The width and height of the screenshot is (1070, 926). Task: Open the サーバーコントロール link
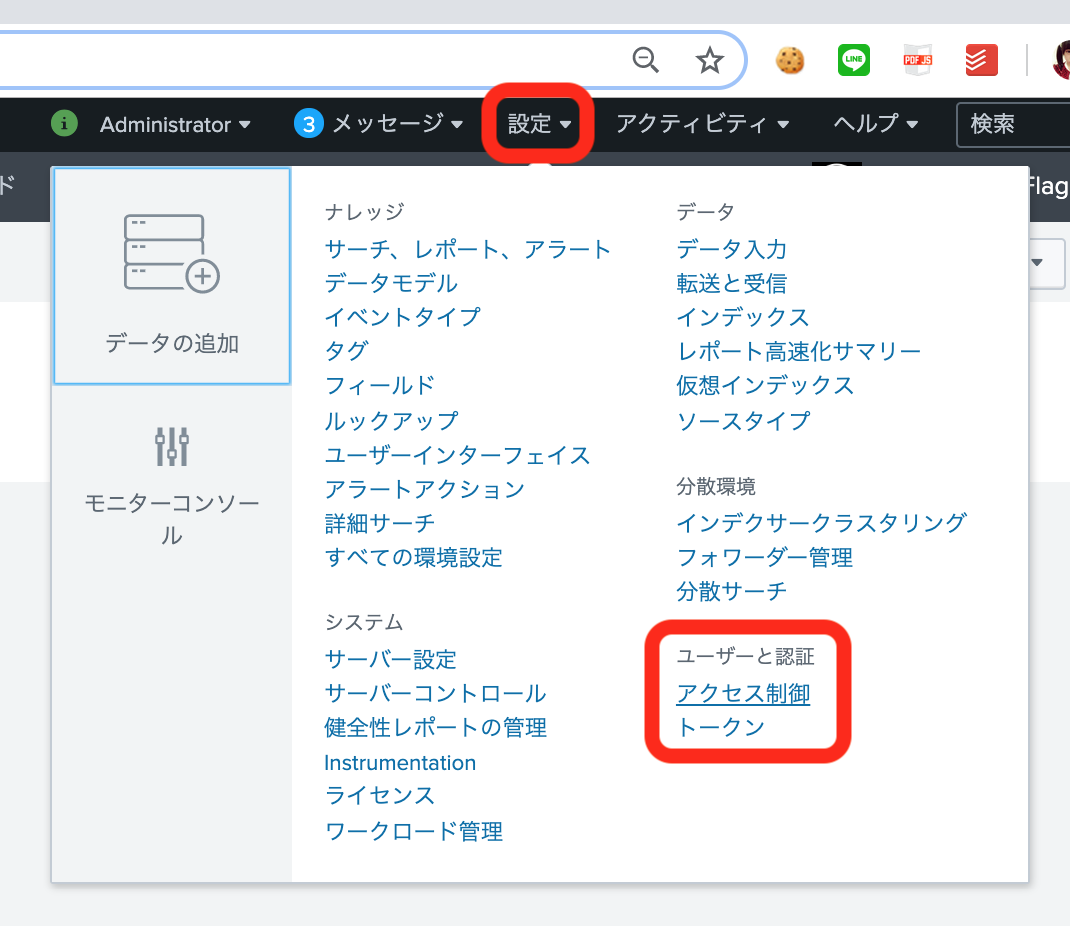pyautogui.click(x=435, y=693)
